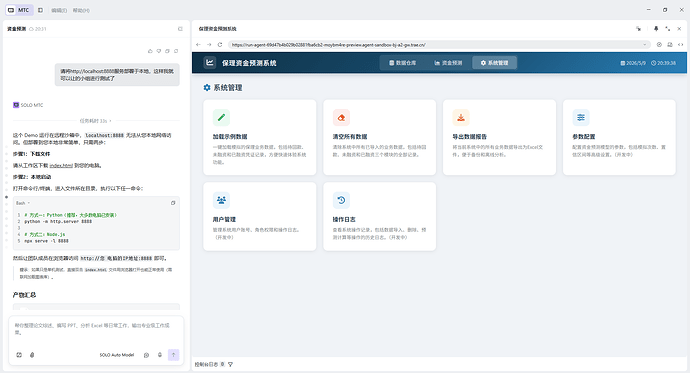The width and height of the screenshot is (690, 373).
Task: Expand the preview panel to fullscreen
Action: pos(668,29)
